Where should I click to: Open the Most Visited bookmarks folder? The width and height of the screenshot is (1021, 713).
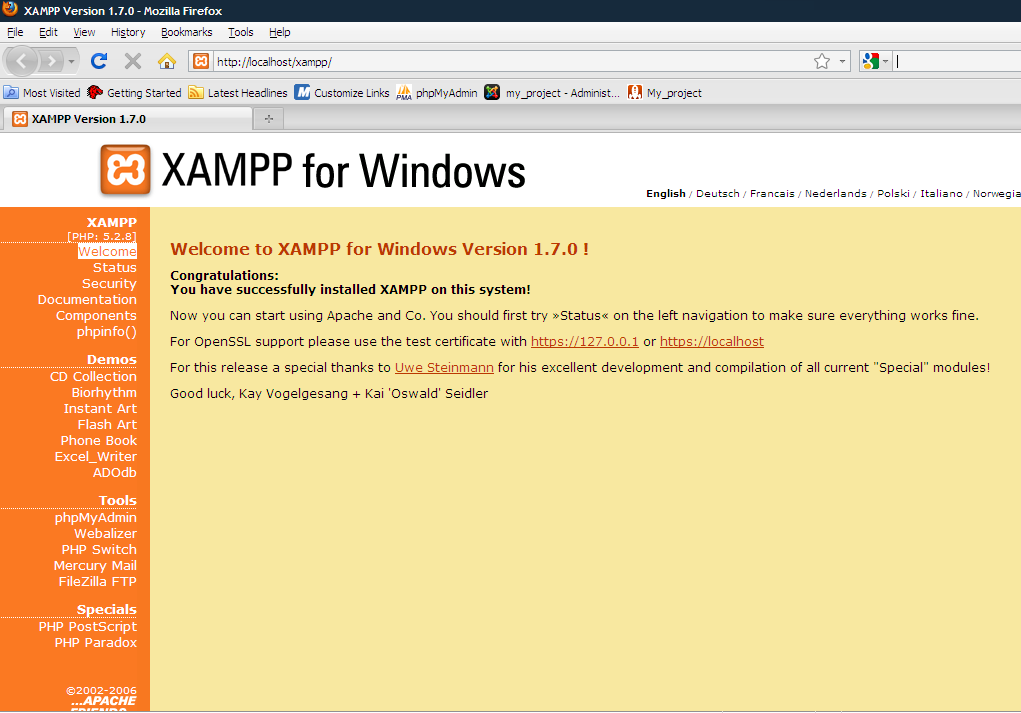coord(42,92)
